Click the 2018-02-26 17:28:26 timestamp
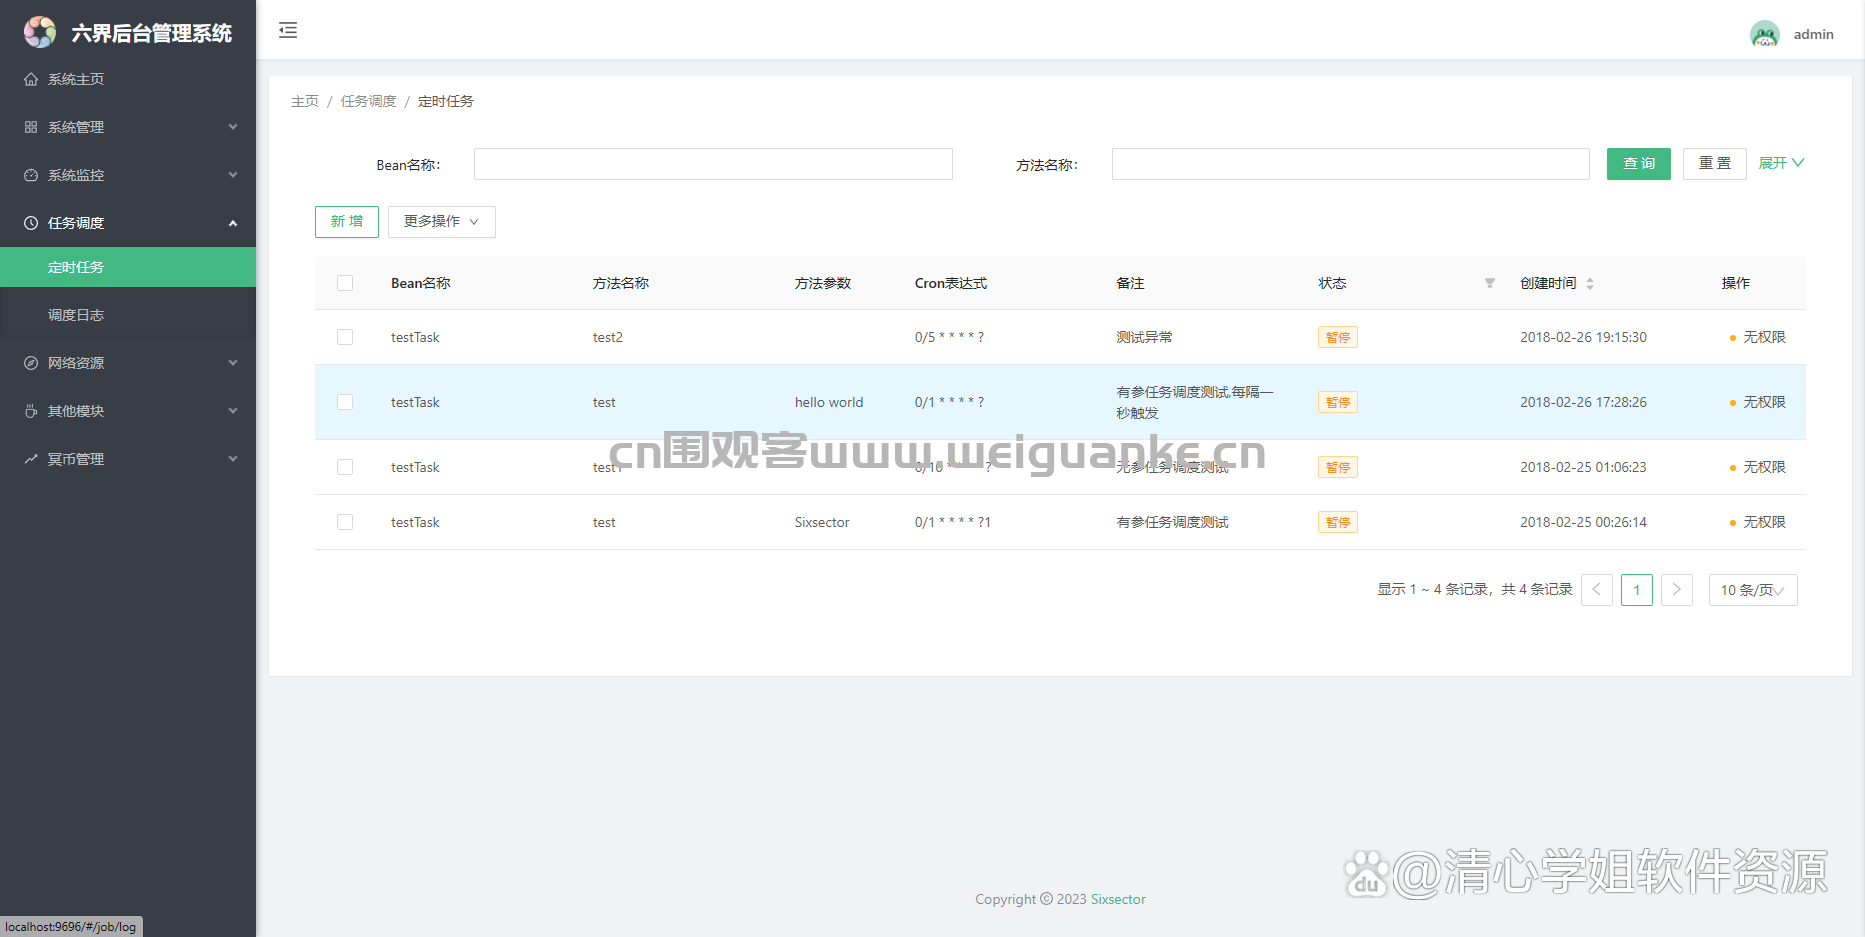Screen dimensions: 1865x937 pyautogui.click(x=1584, y=402)
